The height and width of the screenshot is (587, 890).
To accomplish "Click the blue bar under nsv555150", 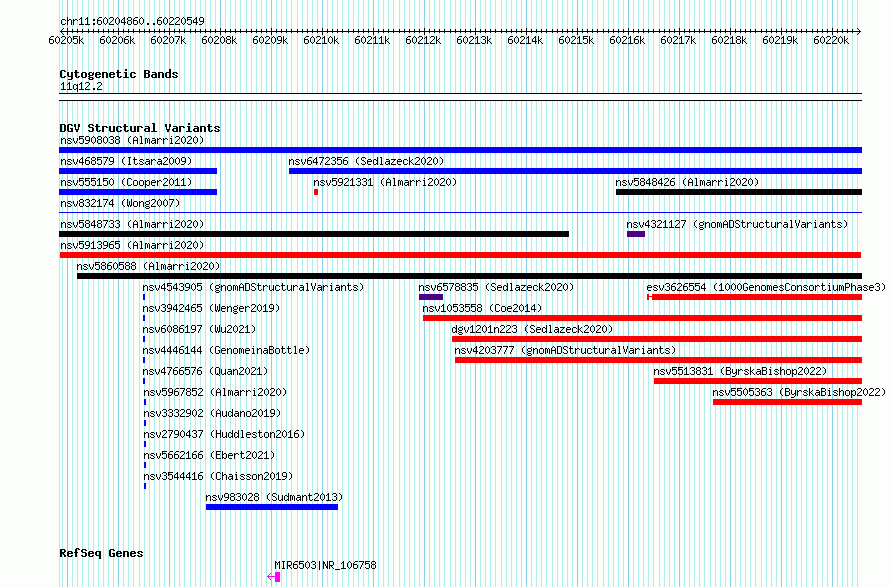I will 138,192.
